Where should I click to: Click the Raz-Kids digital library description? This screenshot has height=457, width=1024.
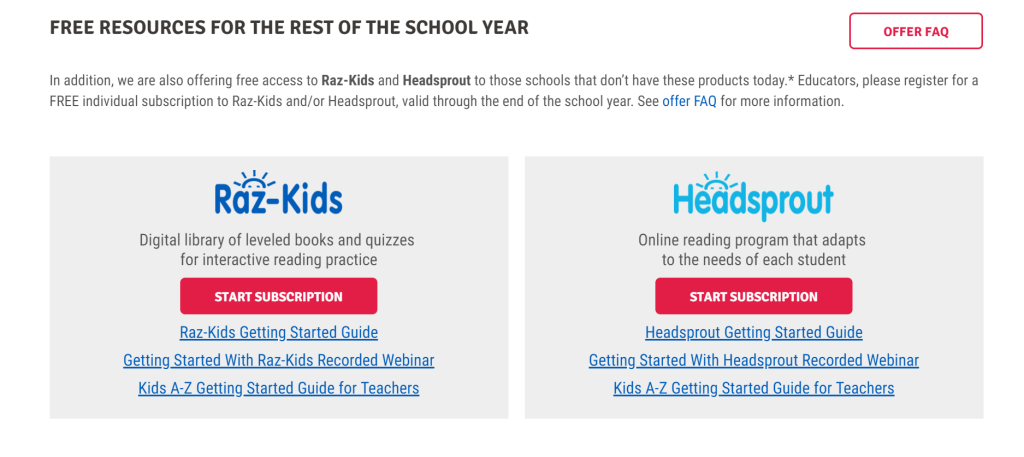pos(278,250)
